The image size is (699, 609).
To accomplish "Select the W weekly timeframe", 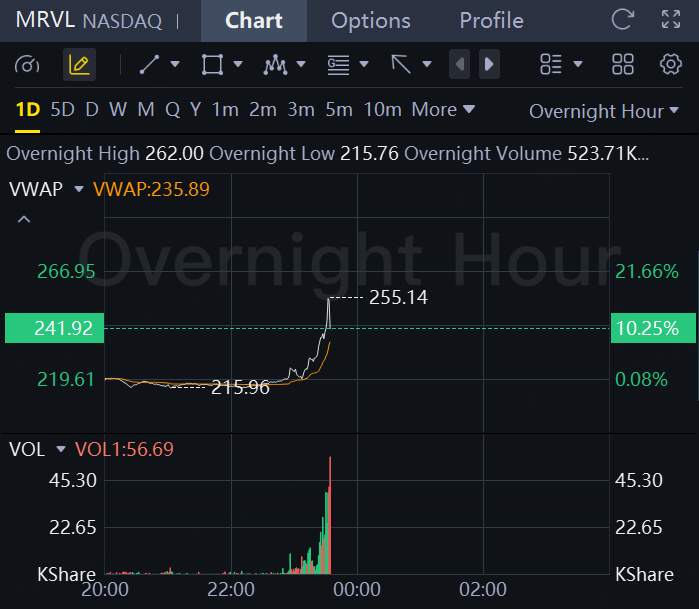I will coord(118,110).
